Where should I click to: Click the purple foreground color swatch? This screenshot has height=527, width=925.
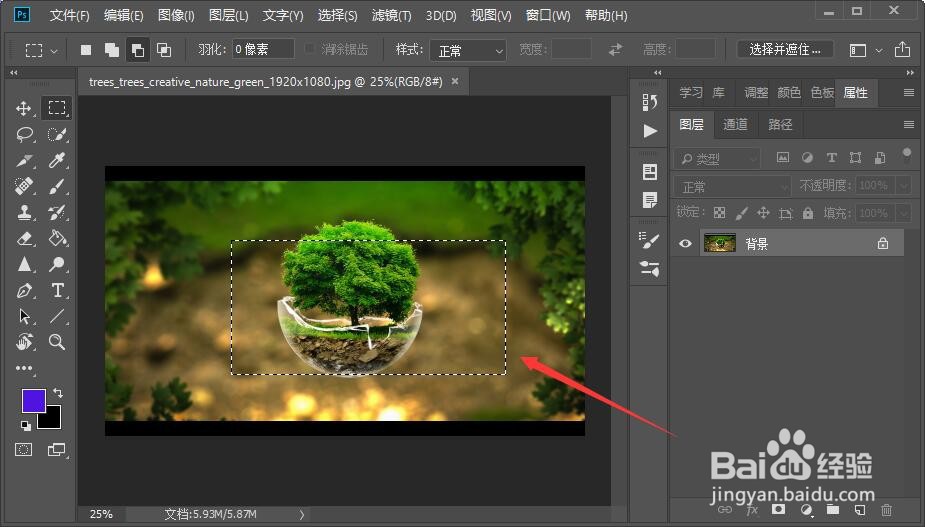coord(34,401)
